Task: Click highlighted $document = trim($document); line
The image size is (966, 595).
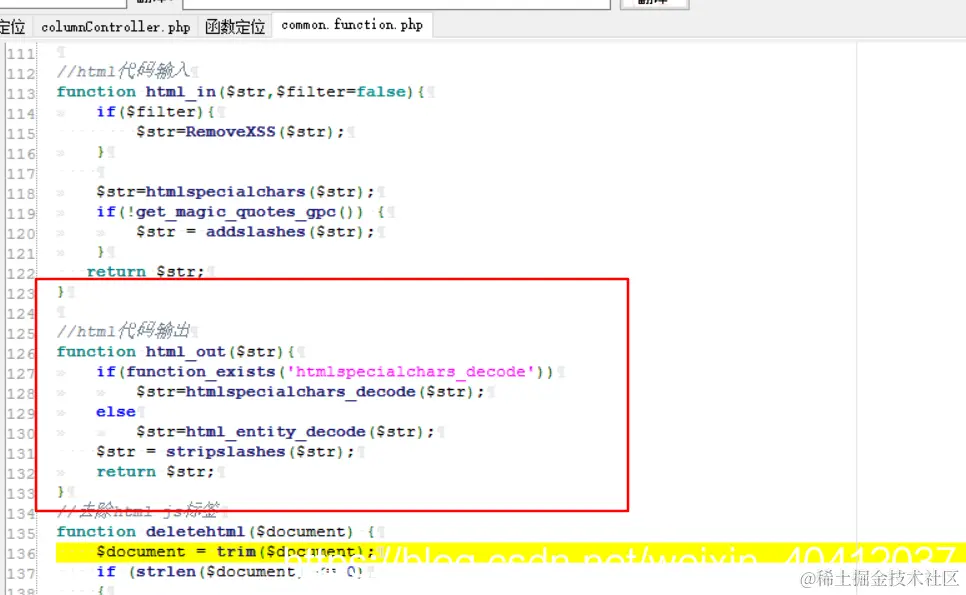Action: [235, 552]
